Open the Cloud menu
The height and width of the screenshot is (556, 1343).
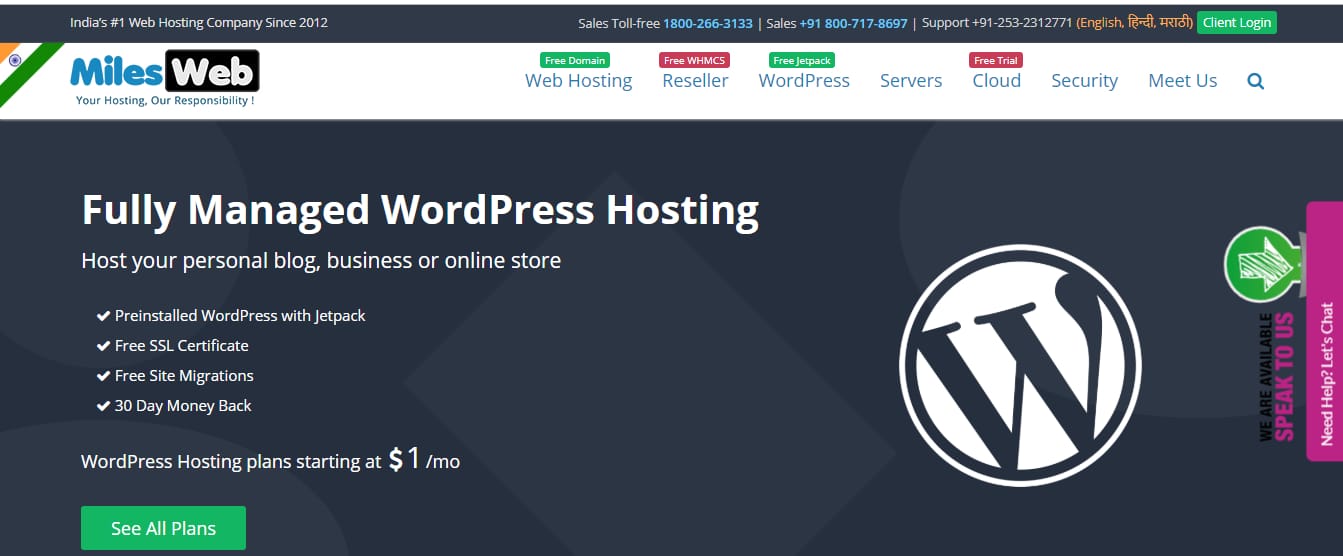996,81
